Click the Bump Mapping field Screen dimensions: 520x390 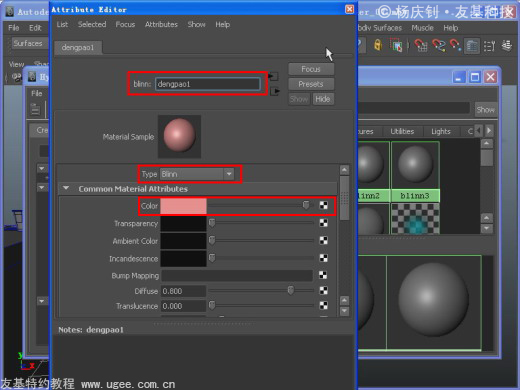pyautogui.click(x=237, y=275)
